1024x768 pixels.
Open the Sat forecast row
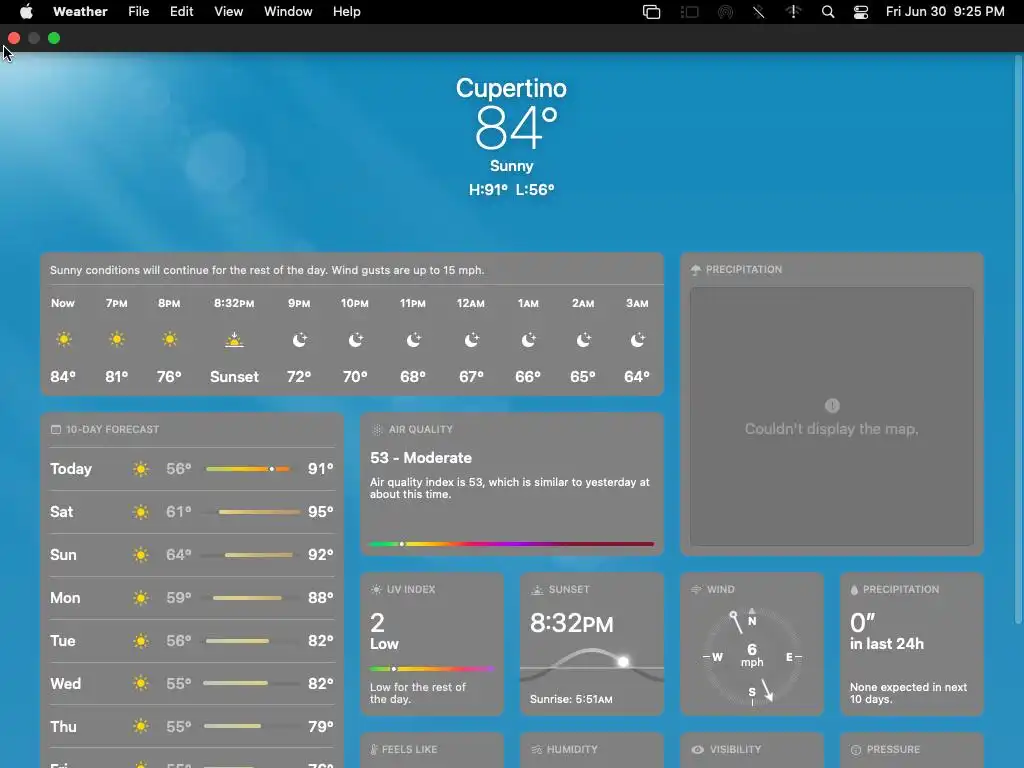pyautogui.click(x=192, y=512)
